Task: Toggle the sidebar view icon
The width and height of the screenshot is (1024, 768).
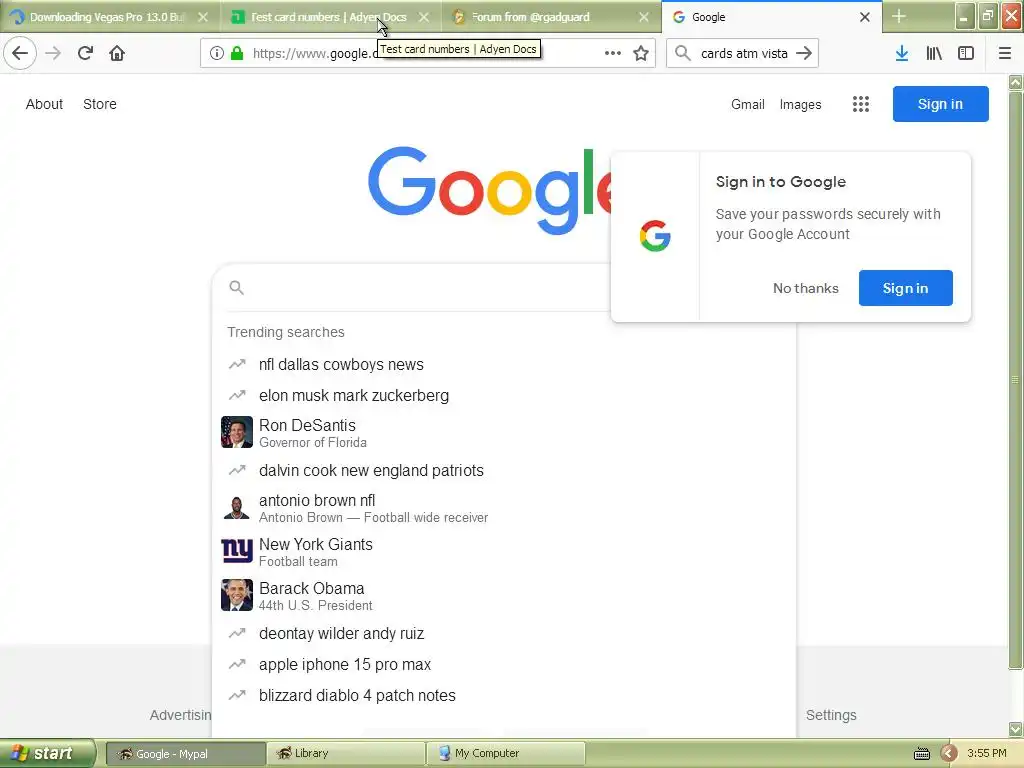Action: point(966,53)
